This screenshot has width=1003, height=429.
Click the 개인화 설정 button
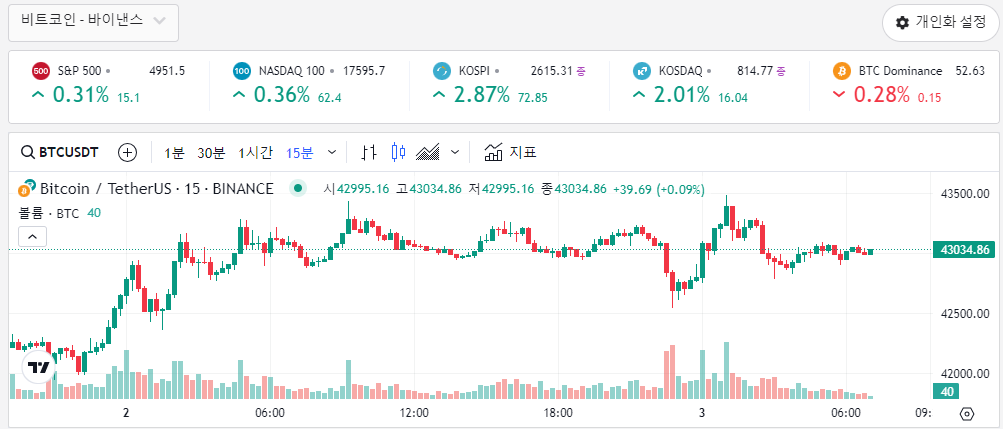click(x=940, y=22)
